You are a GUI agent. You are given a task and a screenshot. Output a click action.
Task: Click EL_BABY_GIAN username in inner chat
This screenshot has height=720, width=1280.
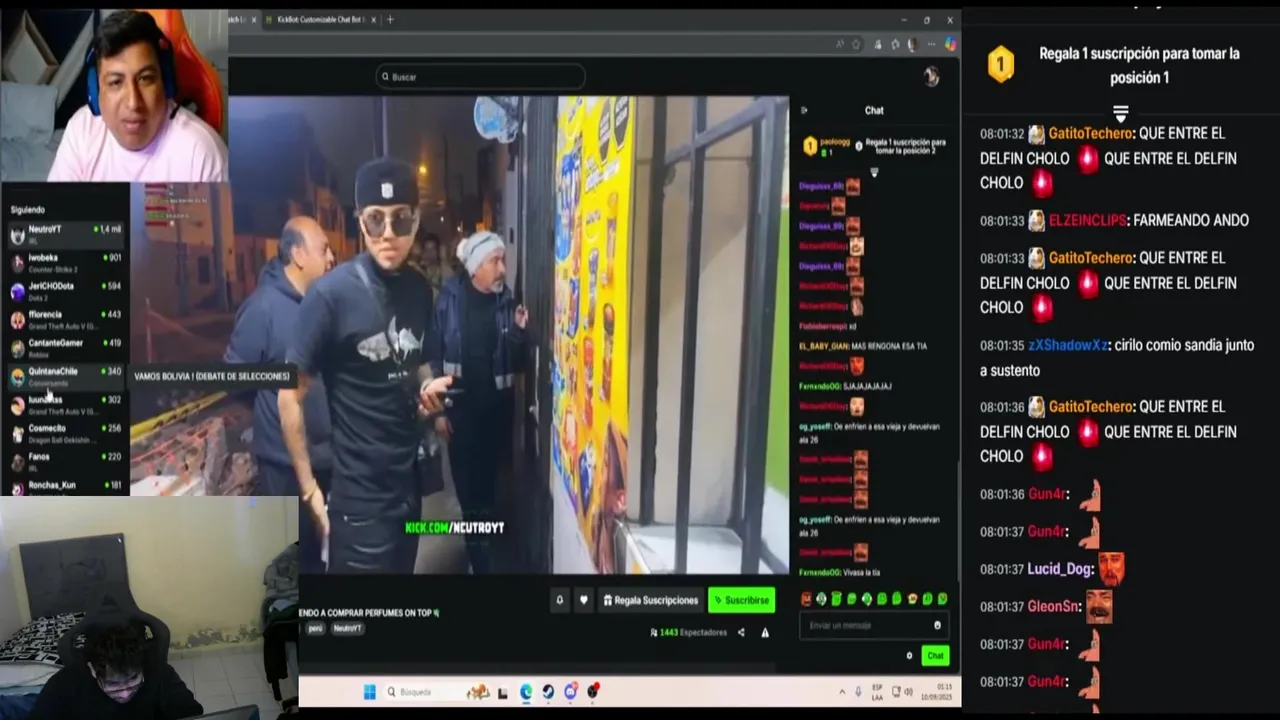[x=824, y=346]
